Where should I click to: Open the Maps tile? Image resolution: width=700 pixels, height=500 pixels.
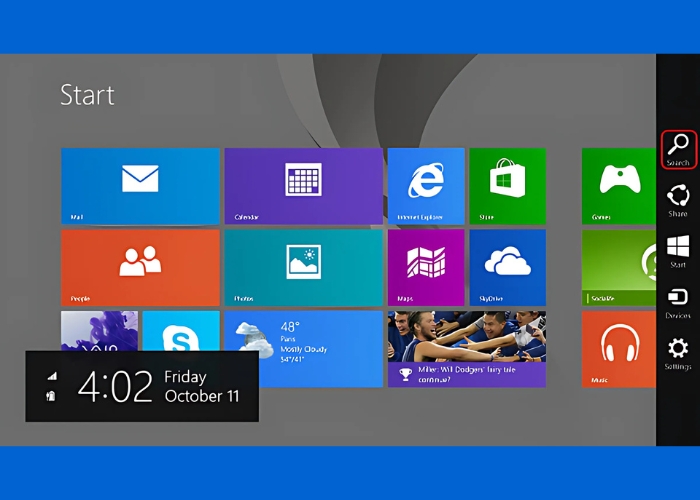(426, 267)
